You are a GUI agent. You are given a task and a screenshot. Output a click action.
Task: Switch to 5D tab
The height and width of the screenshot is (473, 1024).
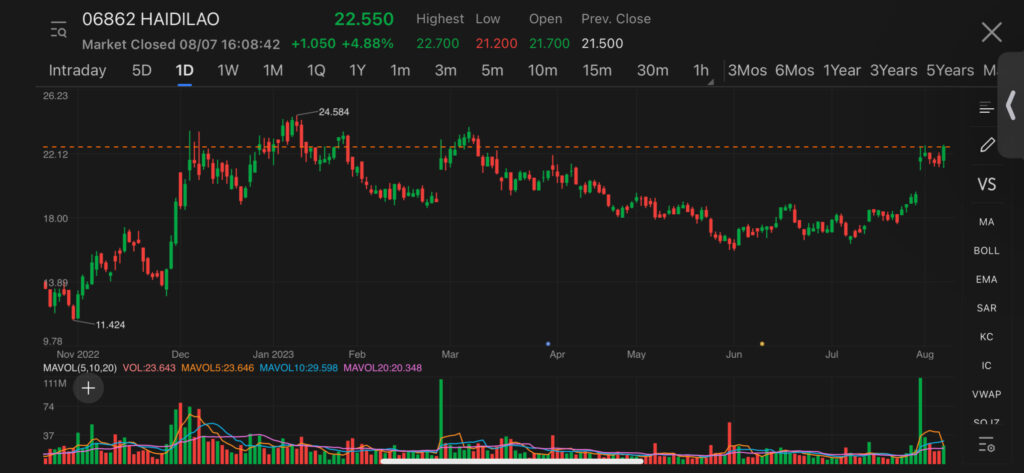click(x=142, y=71)
